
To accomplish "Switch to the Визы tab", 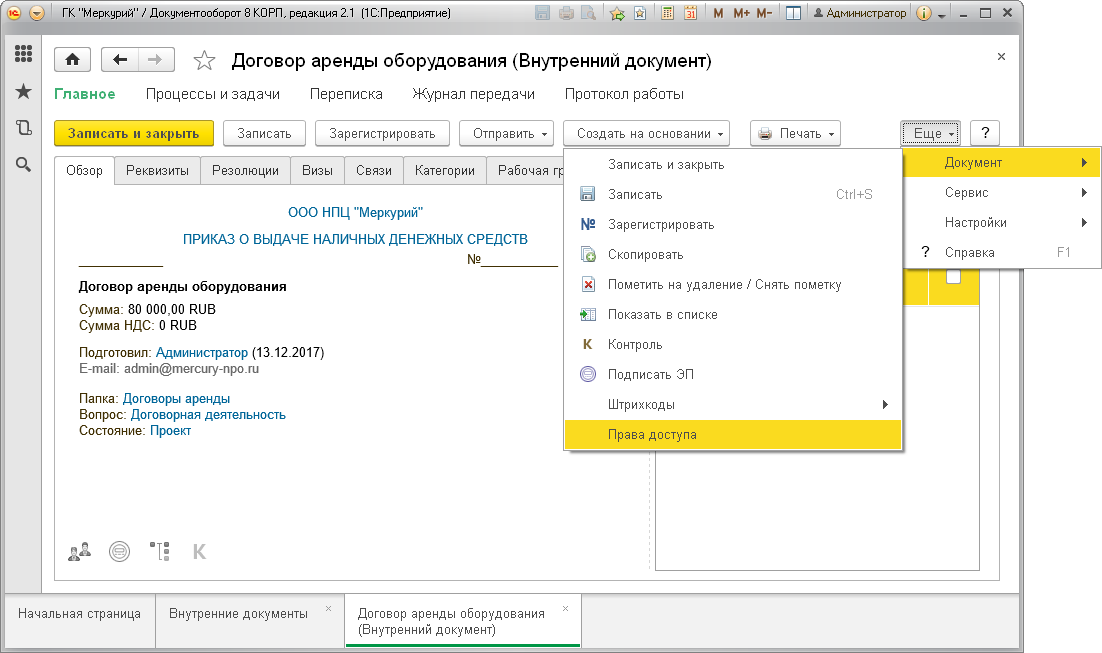I will pos(317,170).
